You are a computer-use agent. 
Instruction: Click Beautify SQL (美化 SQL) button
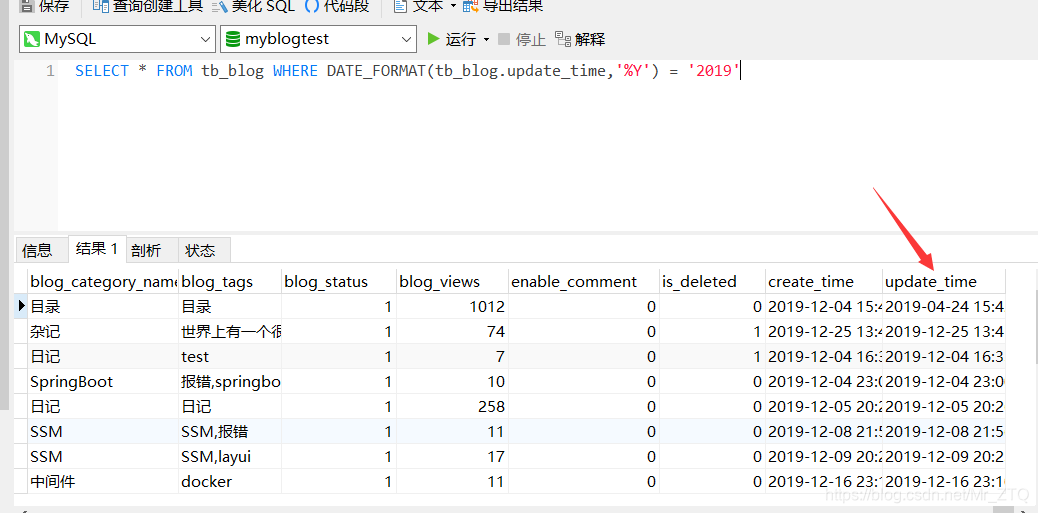pos(254,6)
